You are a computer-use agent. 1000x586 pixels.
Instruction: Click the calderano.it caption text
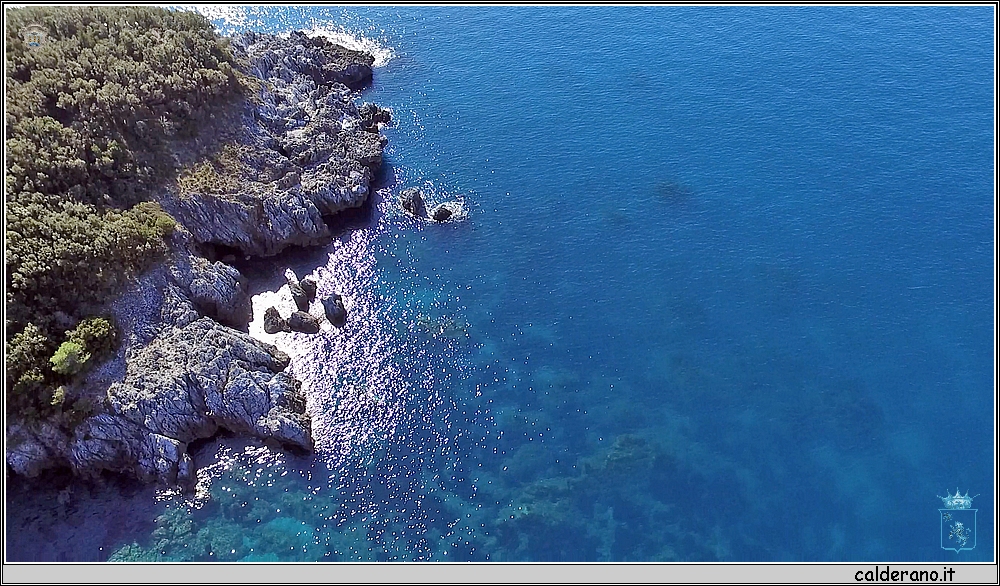(x=904, y=575)
